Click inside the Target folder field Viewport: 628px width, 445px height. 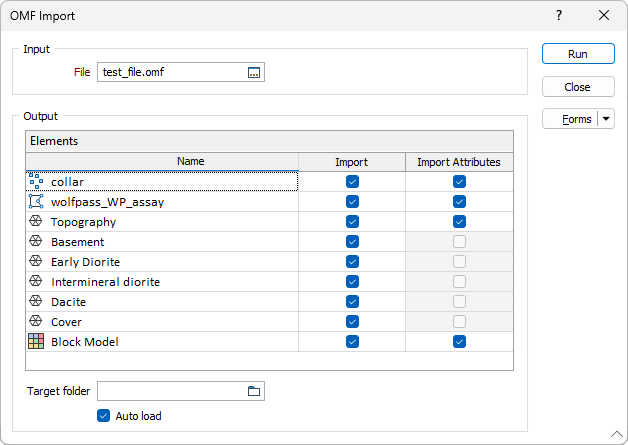[x=172, y=391]
